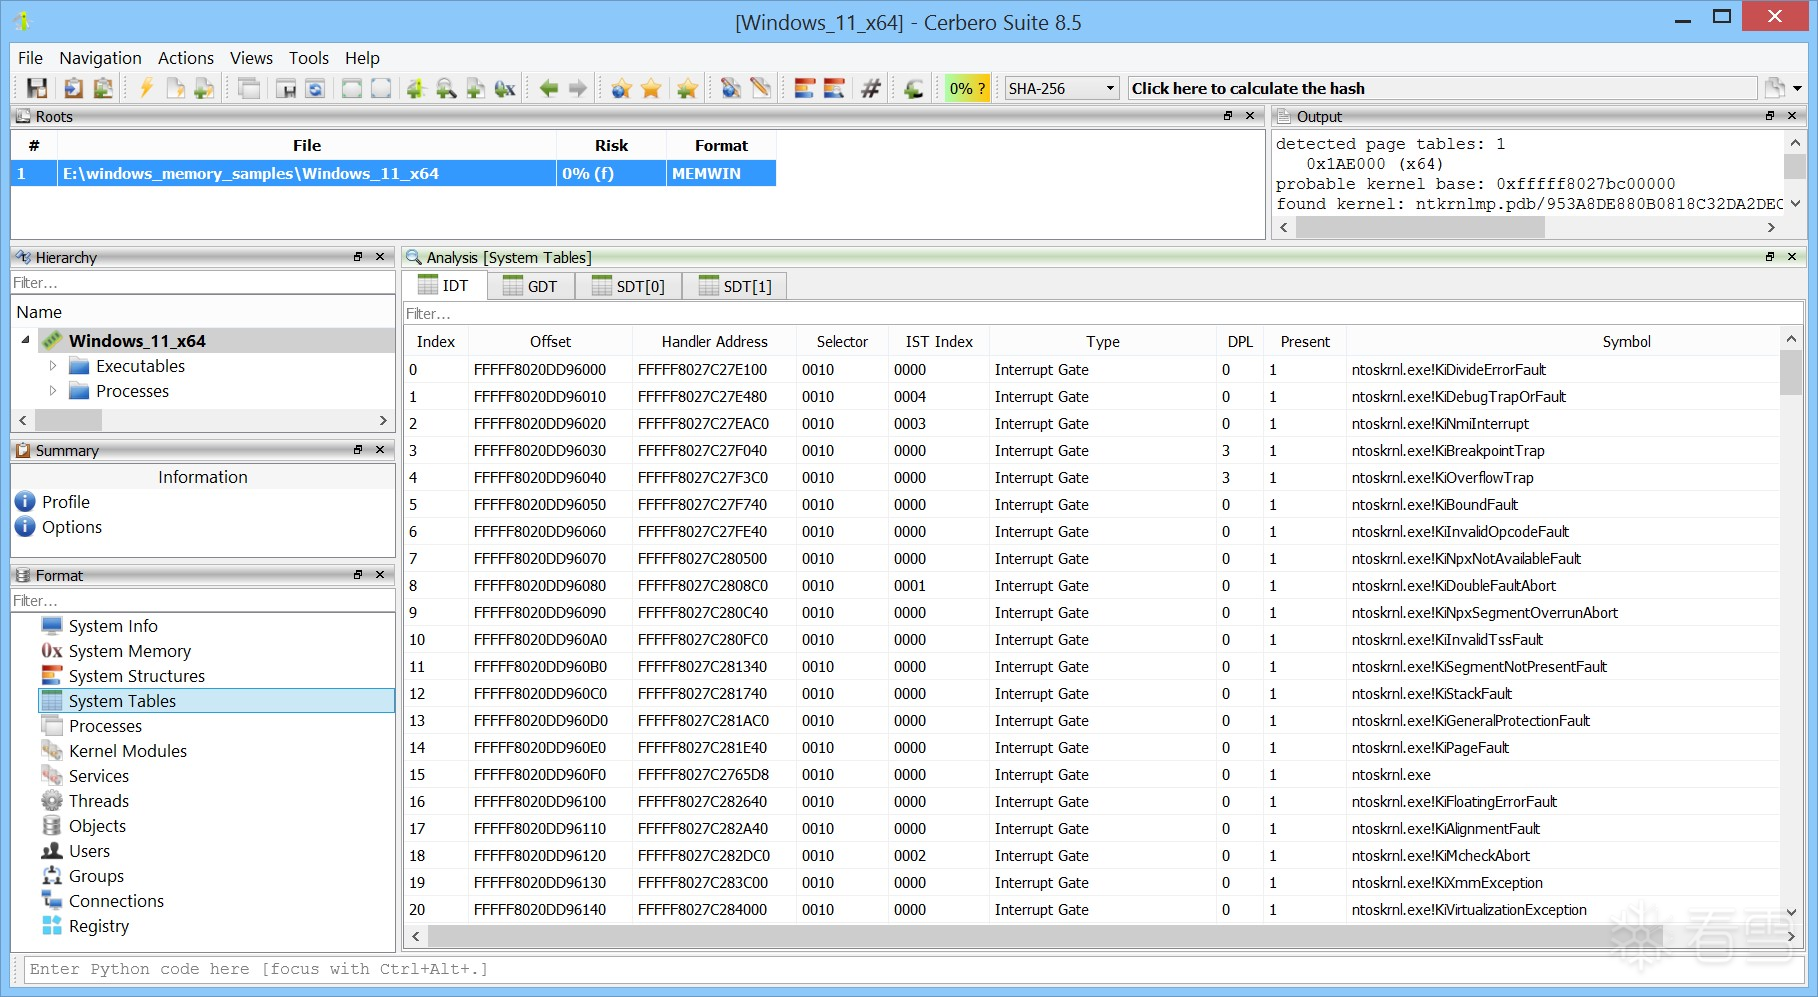This screenshot has width=1818, height=997.
Task: Click the colored bars with magnifier icon
Action: [834, 88]
